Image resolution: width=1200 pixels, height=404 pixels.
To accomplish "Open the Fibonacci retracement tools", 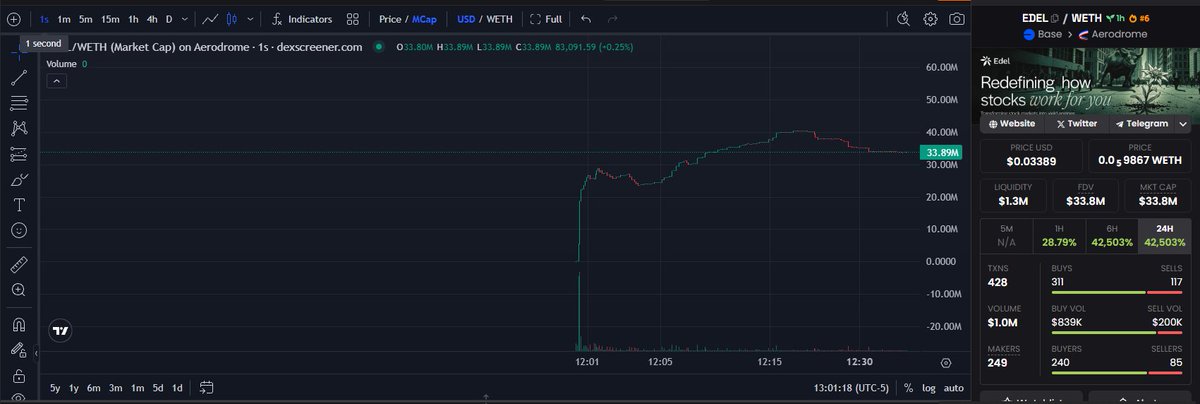I will coord(18,103).
